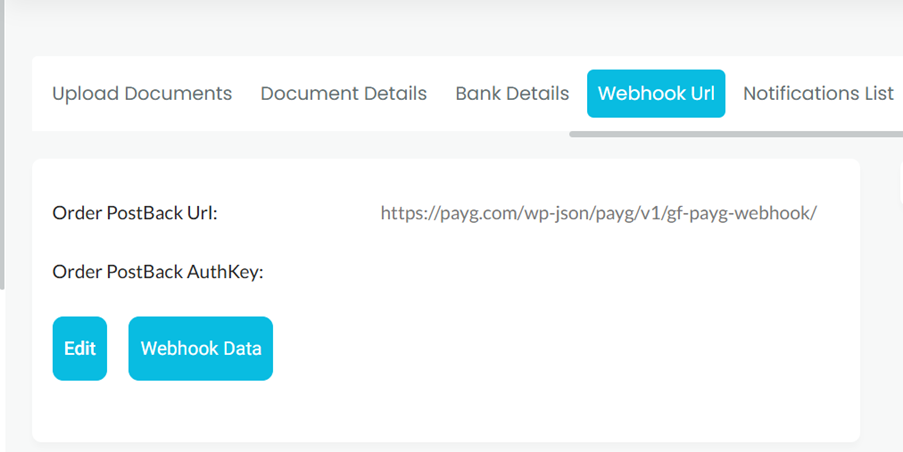Click the Order PostBack AuthKey label
Viewport: 903px width, 452px height.
(x=157, y=271)
